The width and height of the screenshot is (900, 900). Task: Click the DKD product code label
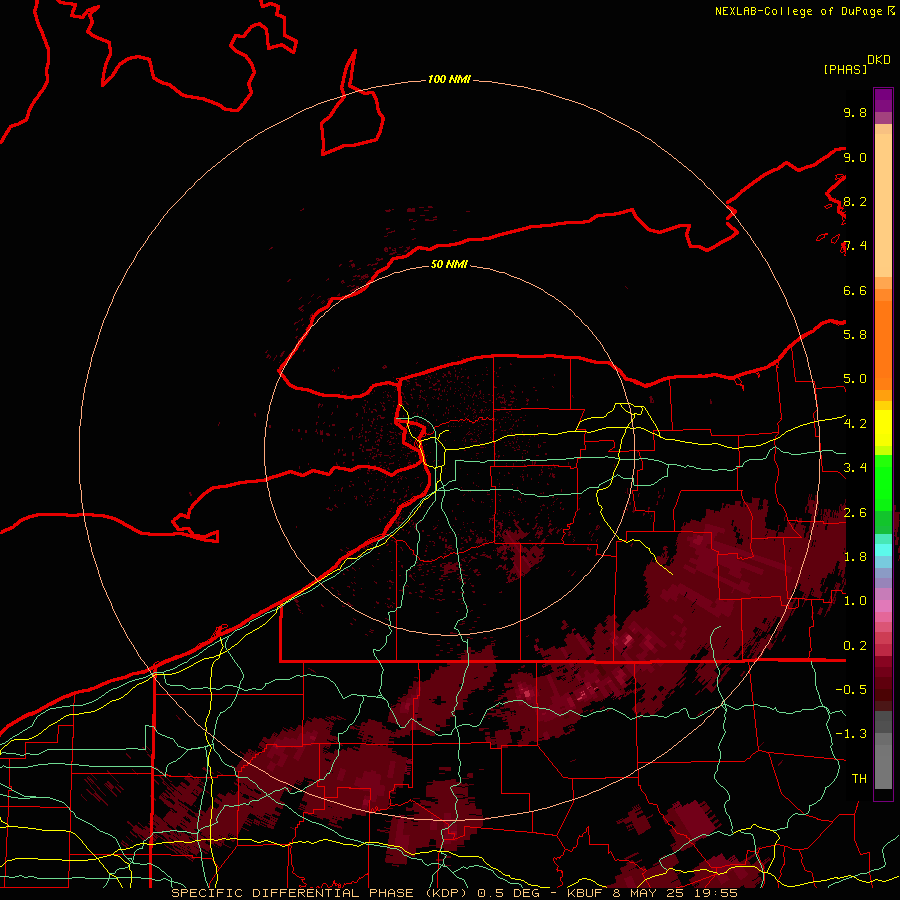[x=879, y=60]
